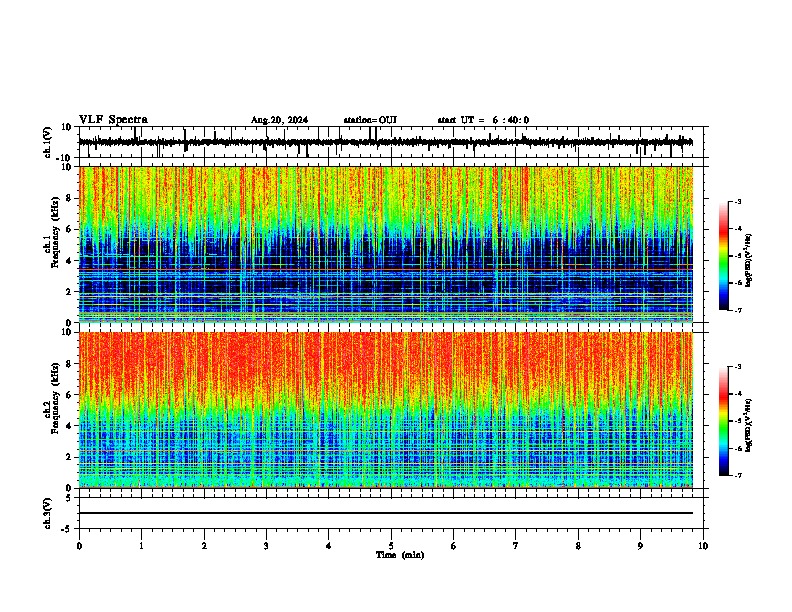Image resolution: width=792 pixels, height=612 pixels.
Task: Click the "9" tick on the time axis
Action: (x=640, y=546)
